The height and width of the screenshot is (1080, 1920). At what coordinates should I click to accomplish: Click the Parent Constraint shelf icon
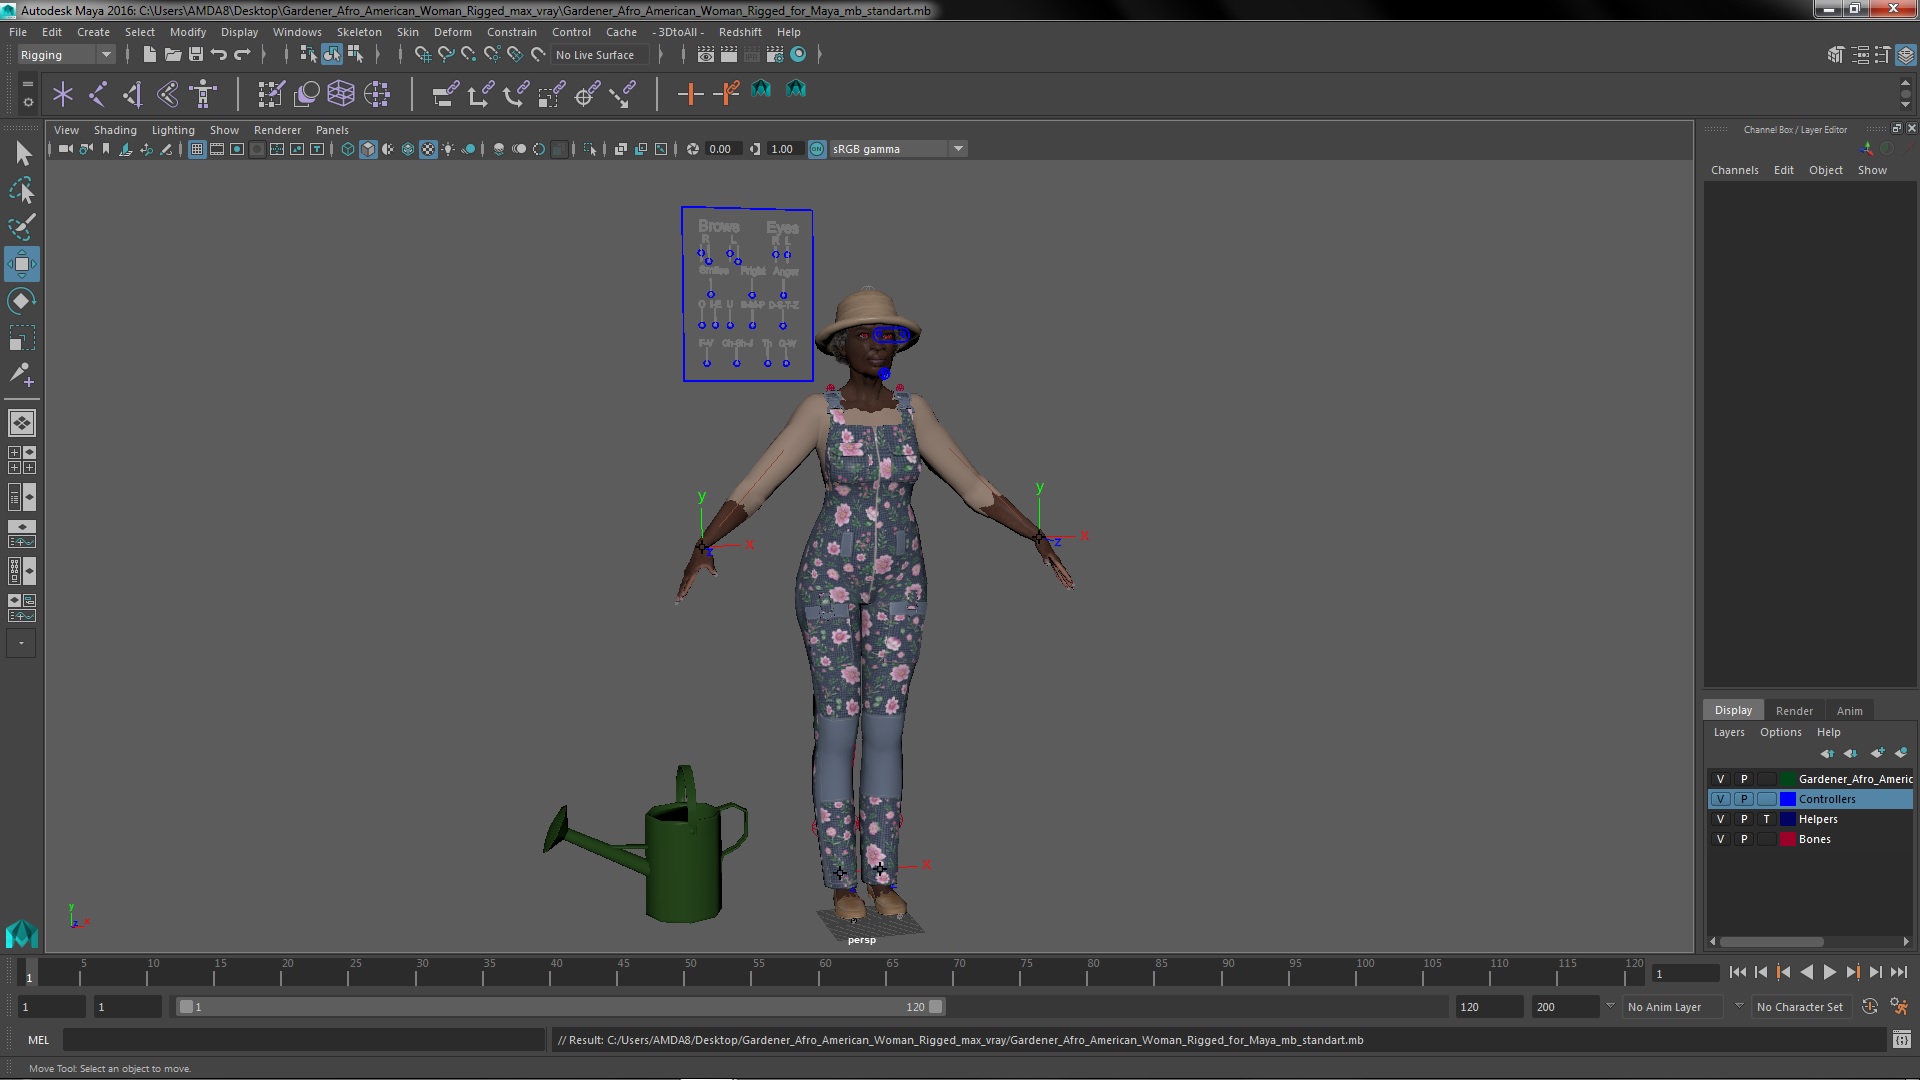pos(446,95)
